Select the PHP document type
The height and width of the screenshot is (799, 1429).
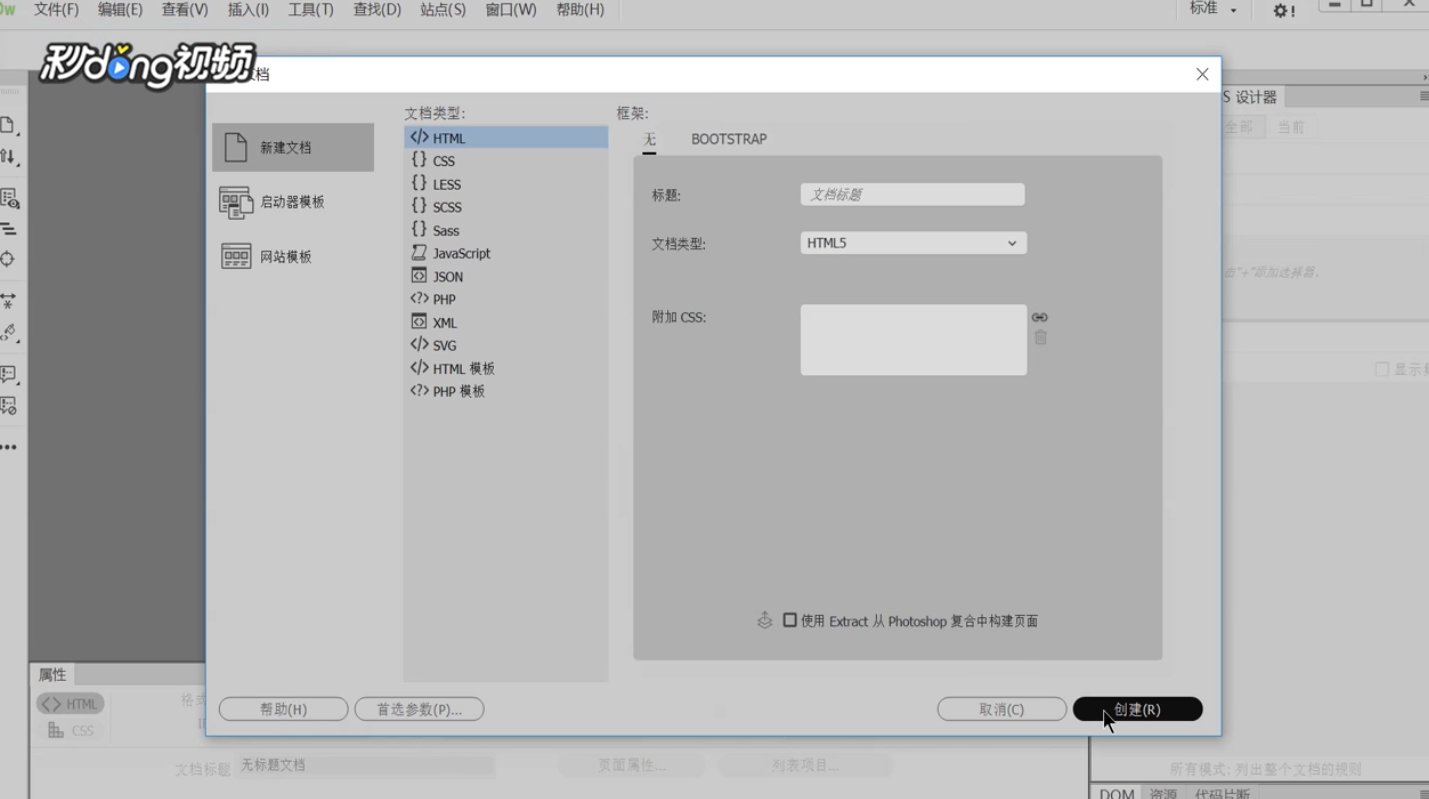(x=506, y=299)
